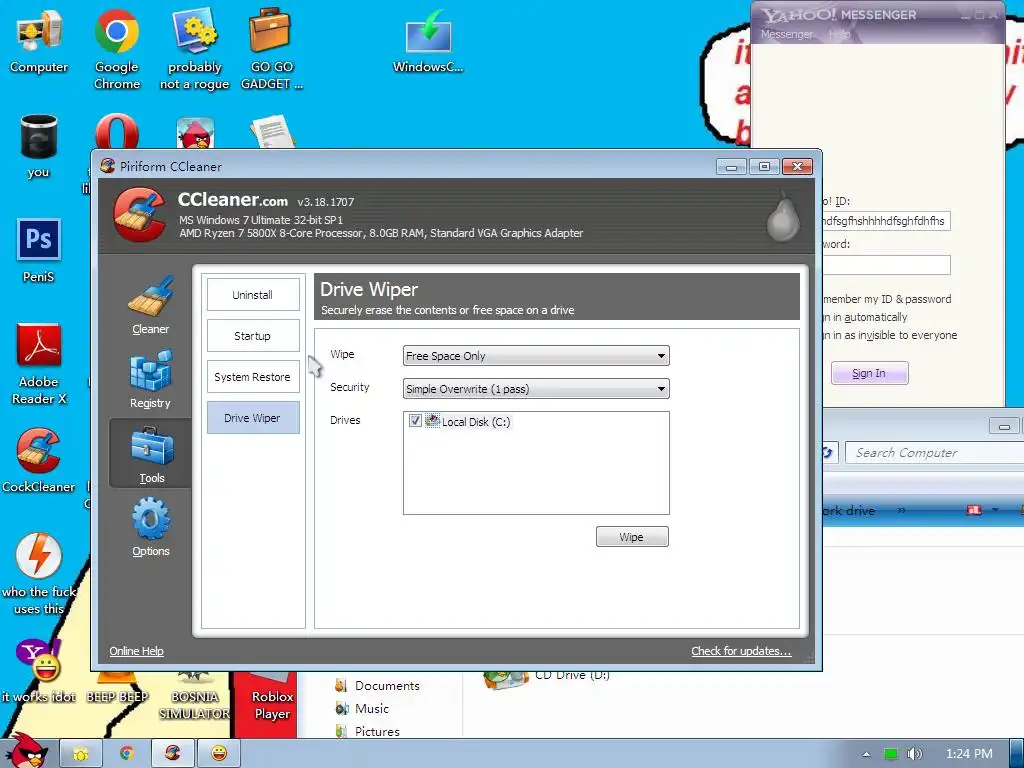
Task: Click the Yahoo ID input field
Action: click(x=886, y=221)
